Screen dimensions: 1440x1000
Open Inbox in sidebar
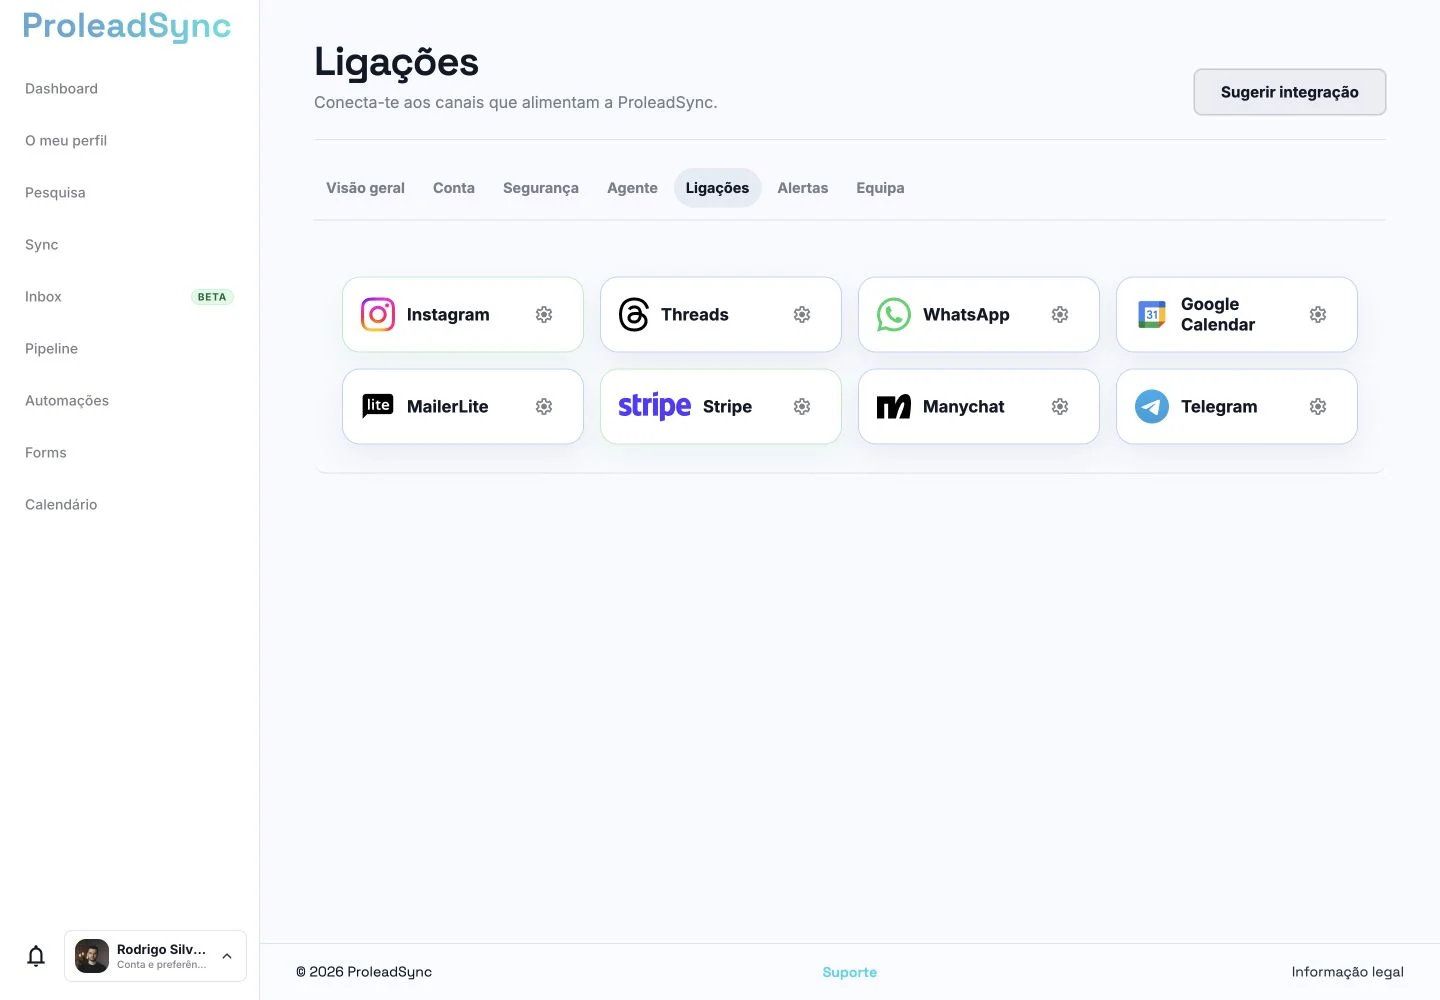click(x=43, y=297)
